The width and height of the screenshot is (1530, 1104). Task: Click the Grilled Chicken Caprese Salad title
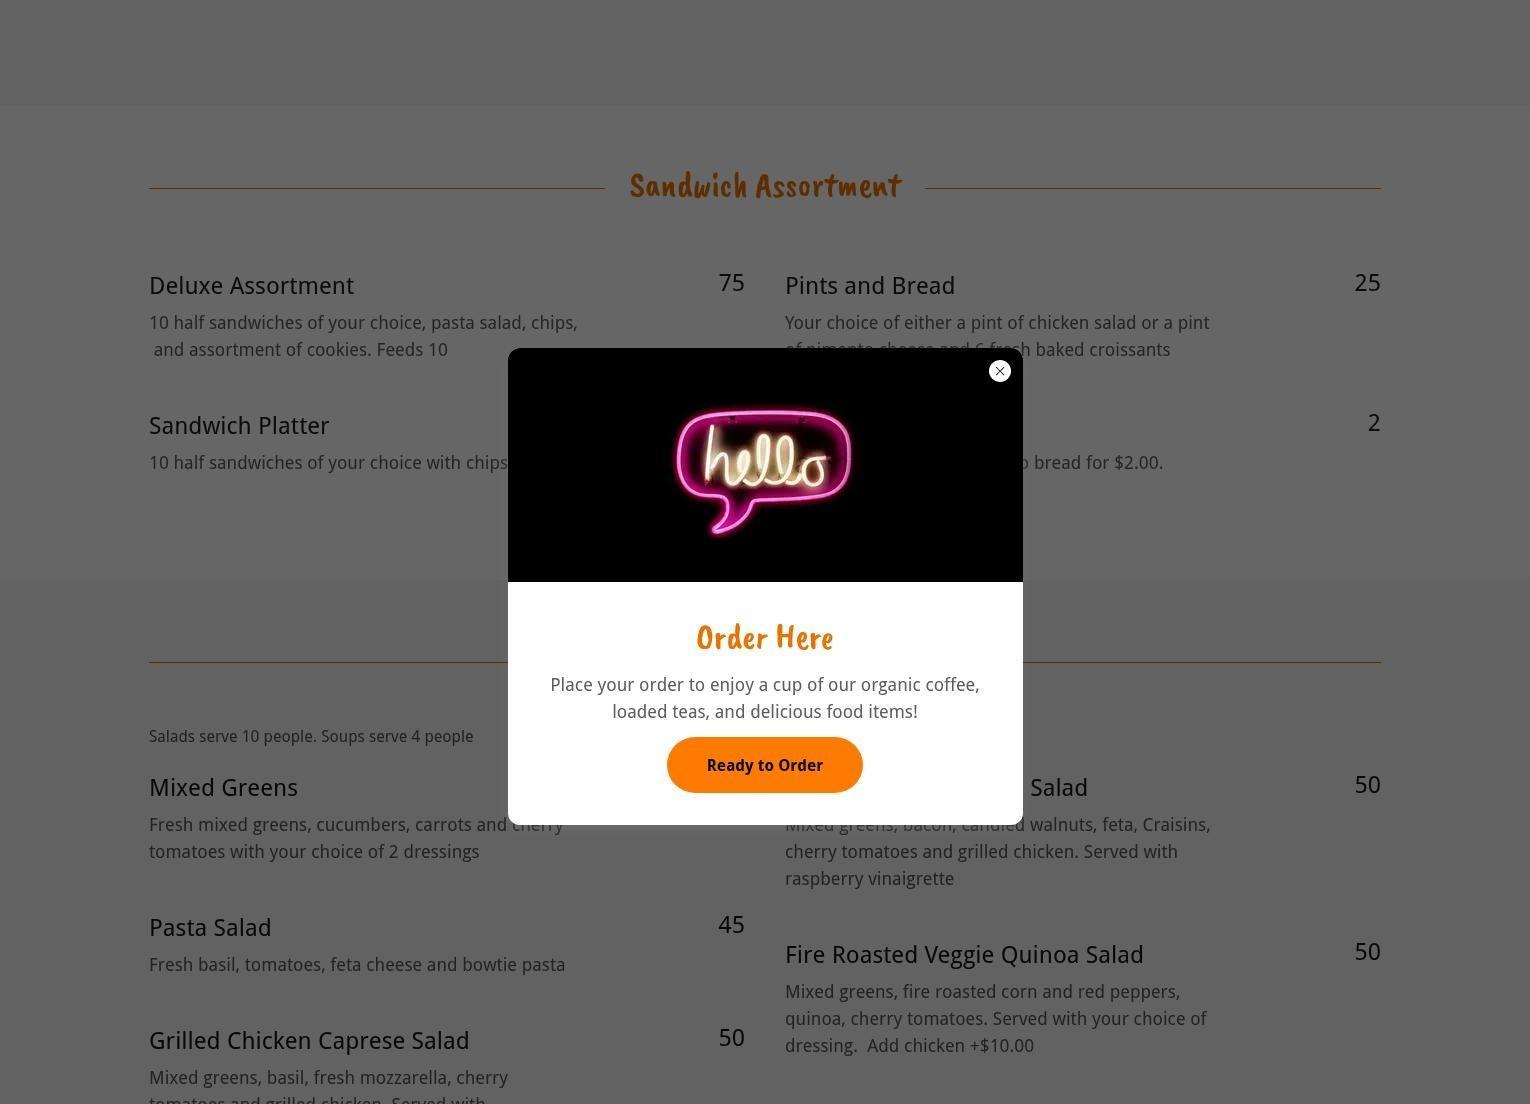click(309, 1041)
